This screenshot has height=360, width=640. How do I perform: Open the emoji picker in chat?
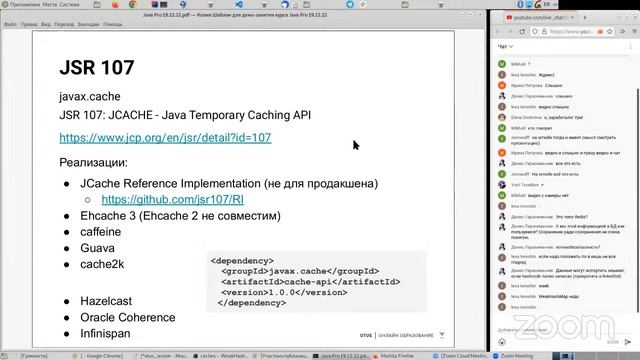pos(502,342)
